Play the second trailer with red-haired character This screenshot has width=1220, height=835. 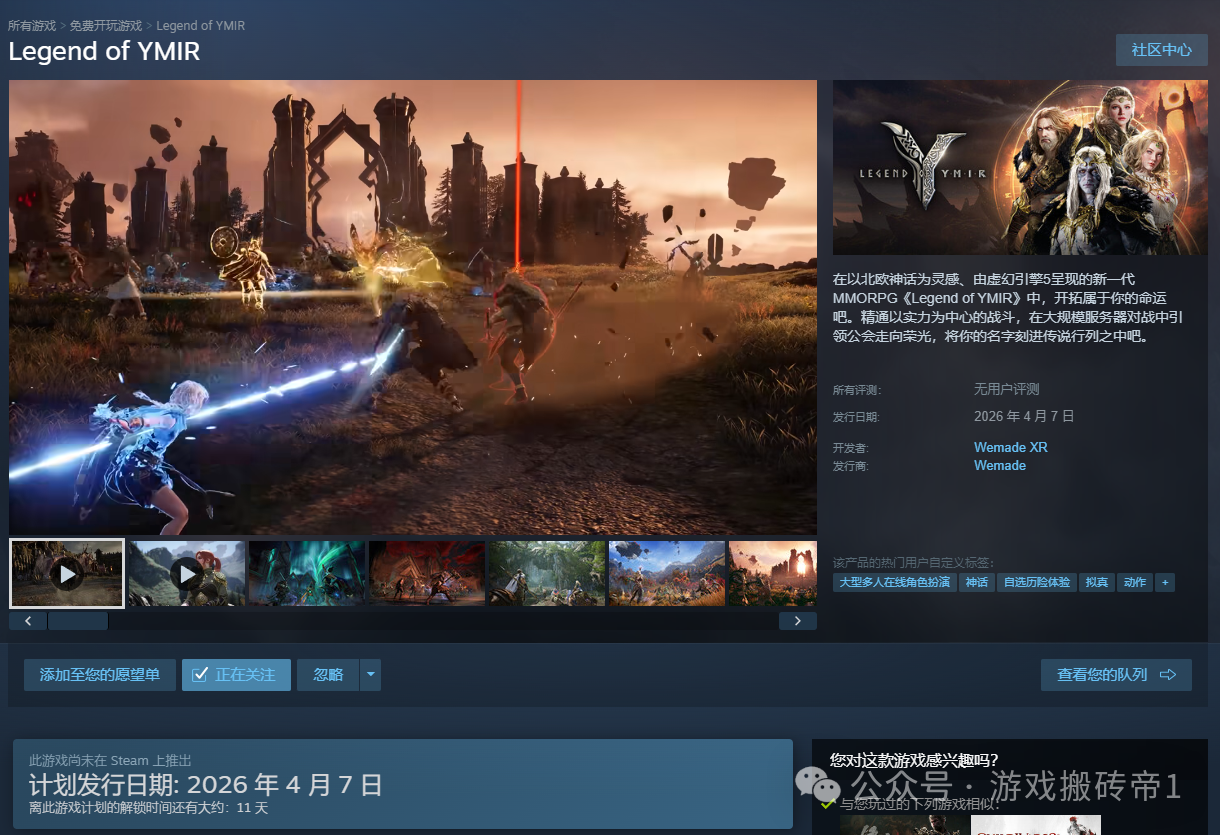click(187, 574)
